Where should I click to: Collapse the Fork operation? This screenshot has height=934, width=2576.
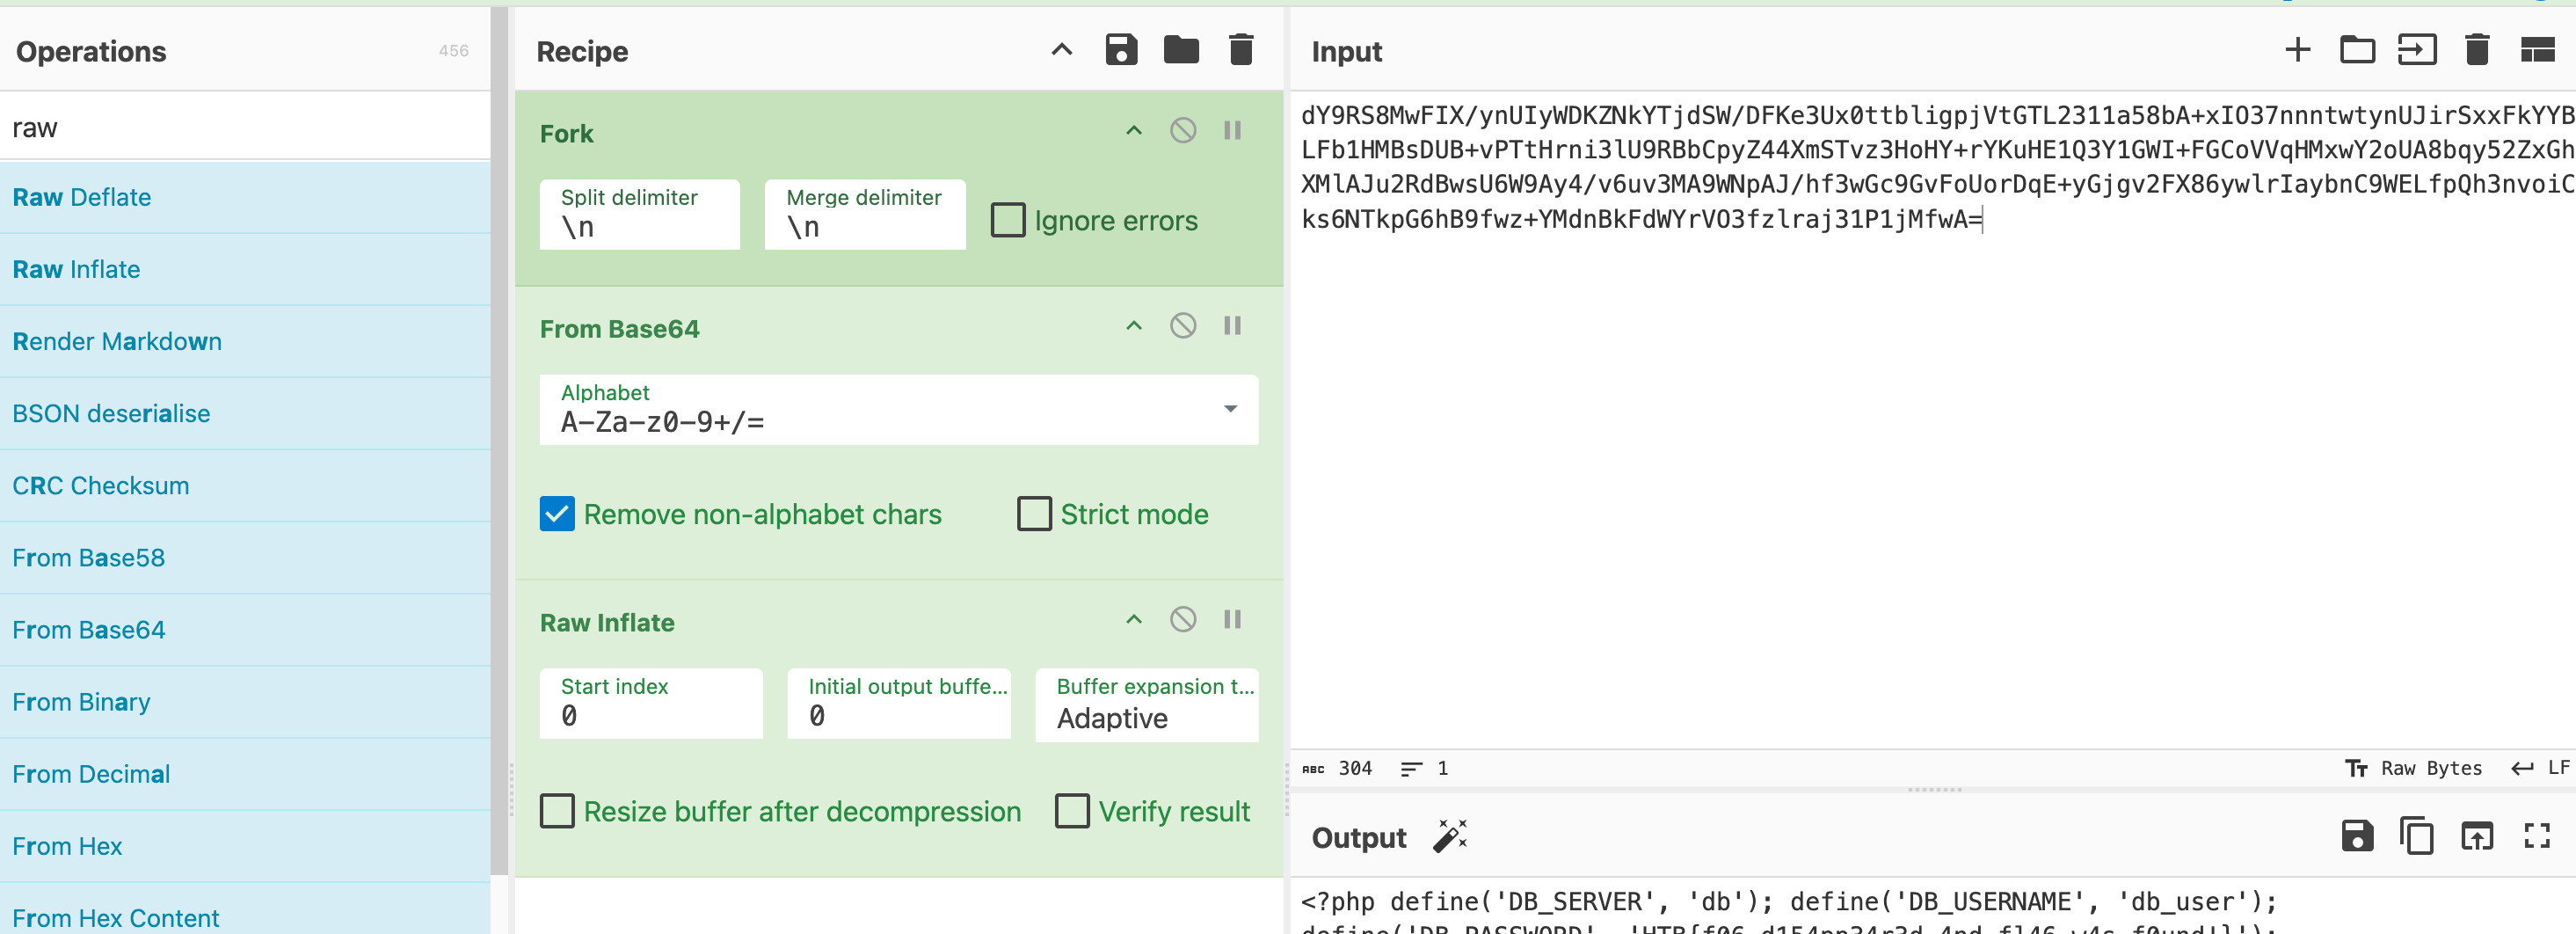tap(1134, 131)
